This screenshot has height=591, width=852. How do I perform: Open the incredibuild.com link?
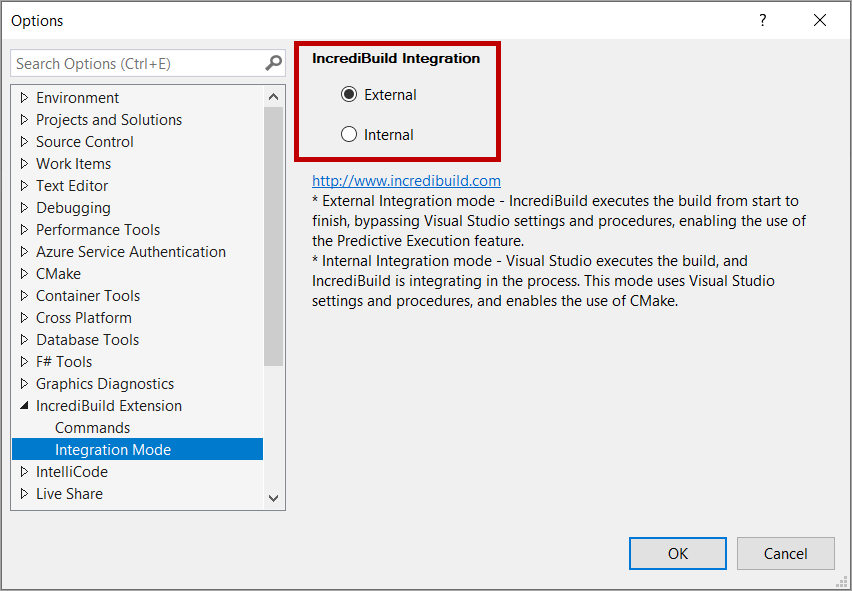point(406,181)
